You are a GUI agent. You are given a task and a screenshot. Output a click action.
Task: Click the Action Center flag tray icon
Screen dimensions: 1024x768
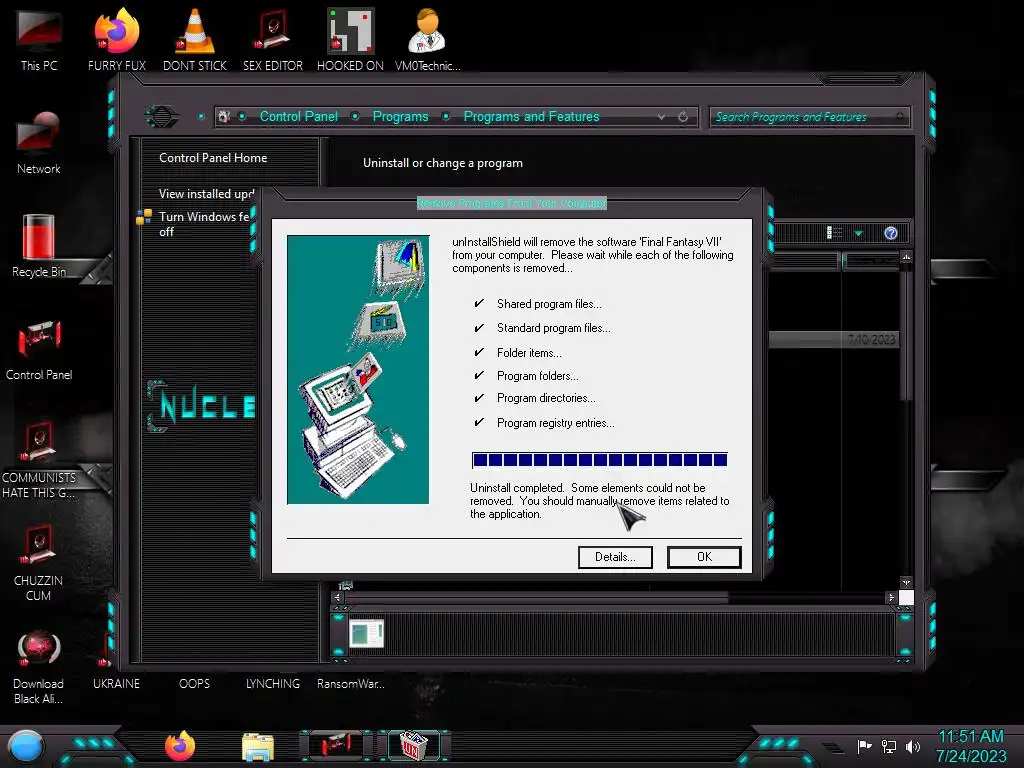(x=864, y=746)
